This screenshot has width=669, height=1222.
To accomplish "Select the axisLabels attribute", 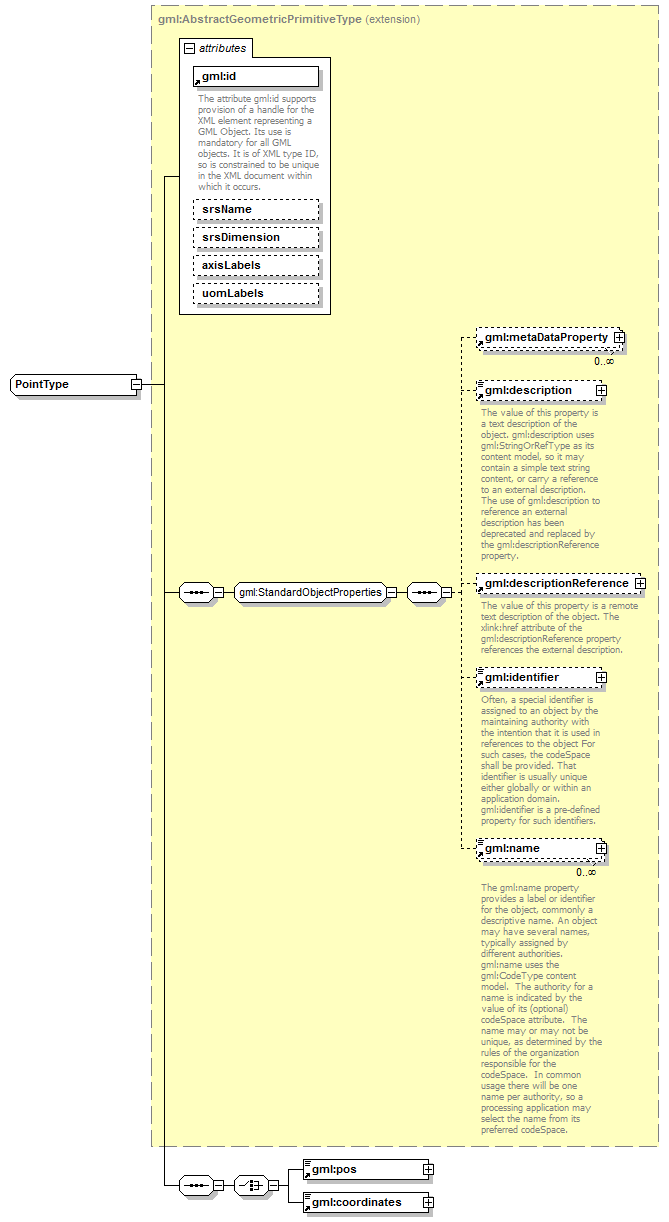I will pos(256,265).
